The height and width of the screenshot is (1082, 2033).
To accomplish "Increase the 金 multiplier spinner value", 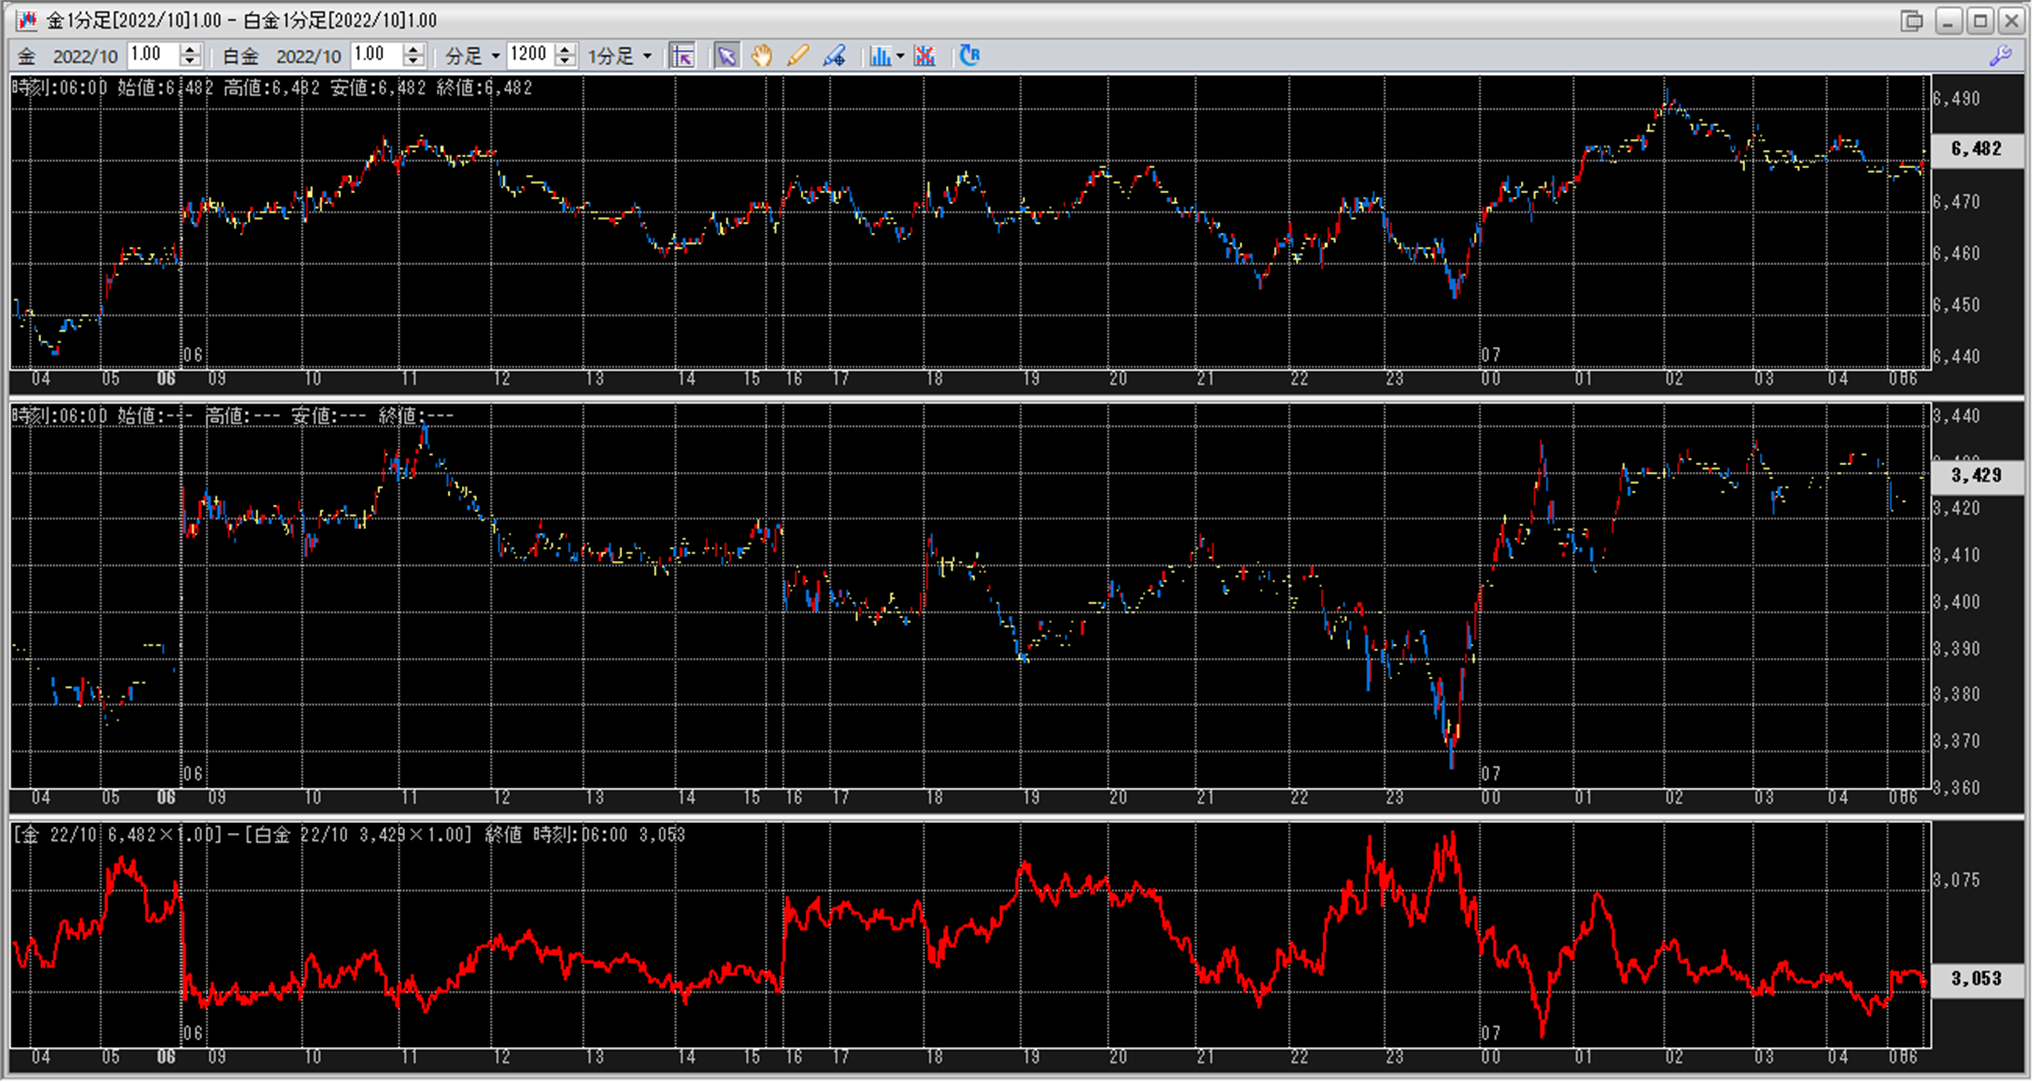I will [x=190, y=49].
